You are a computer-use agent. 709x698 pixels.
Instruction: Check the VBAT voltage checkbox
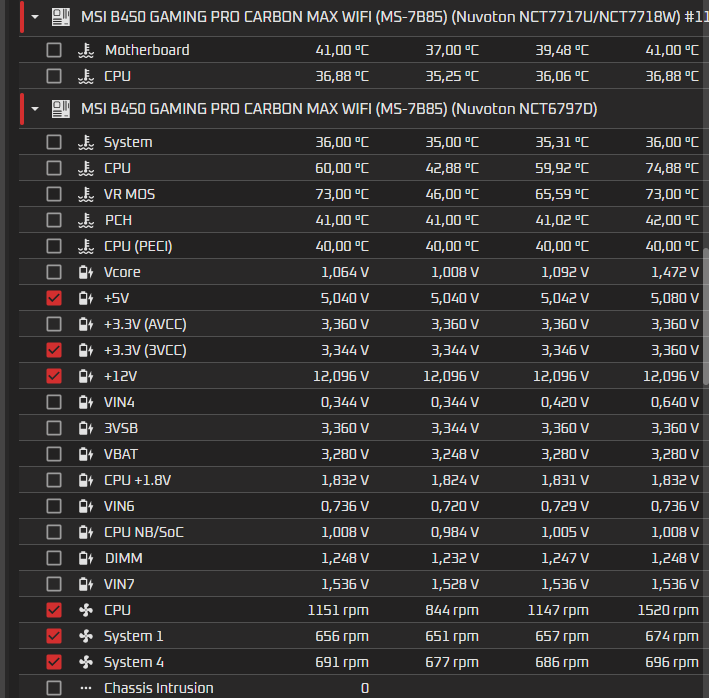[x=54, y=454]
